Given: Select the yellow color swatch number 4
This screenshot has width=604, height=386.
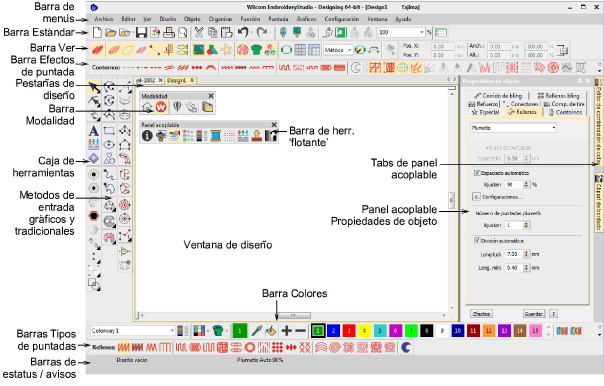Looking at the screenshot, I should [x=364, y=331].
